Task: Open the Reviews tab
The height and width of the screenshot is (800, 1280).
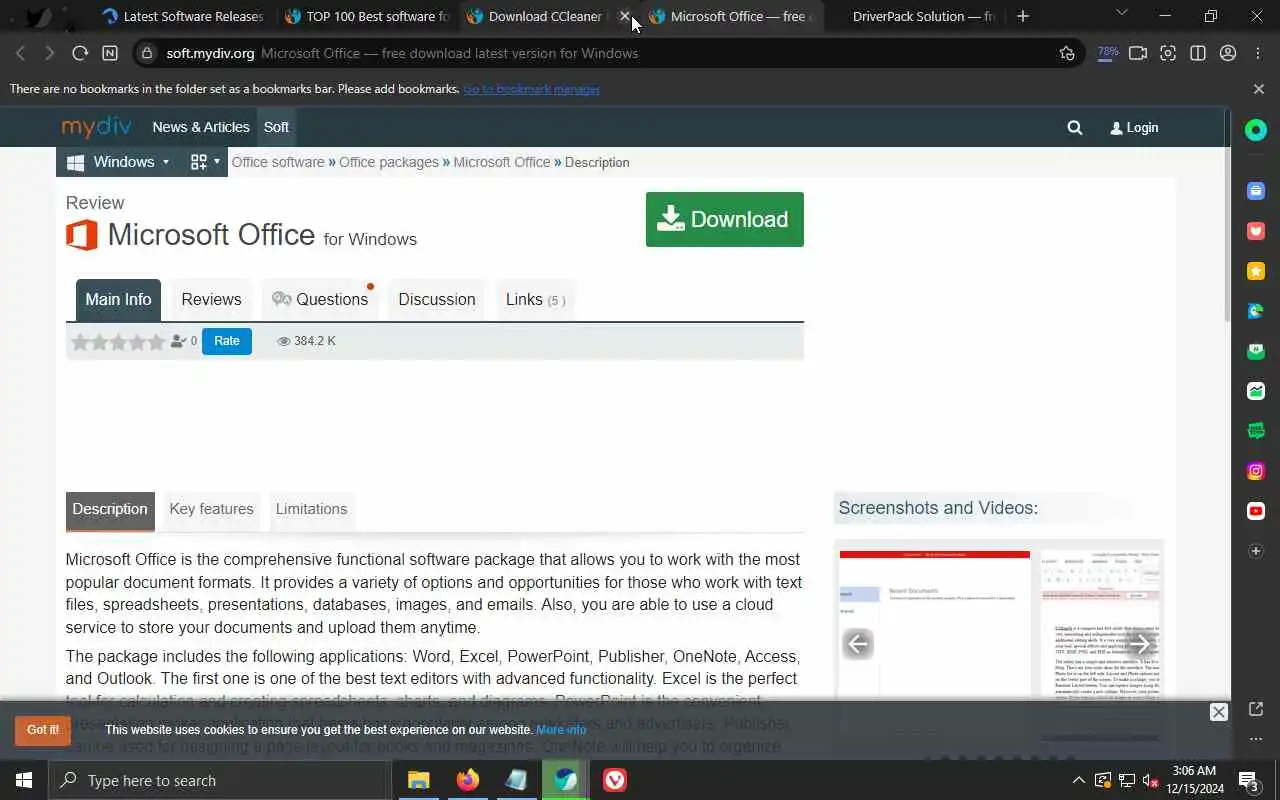Action: (211, 299)
